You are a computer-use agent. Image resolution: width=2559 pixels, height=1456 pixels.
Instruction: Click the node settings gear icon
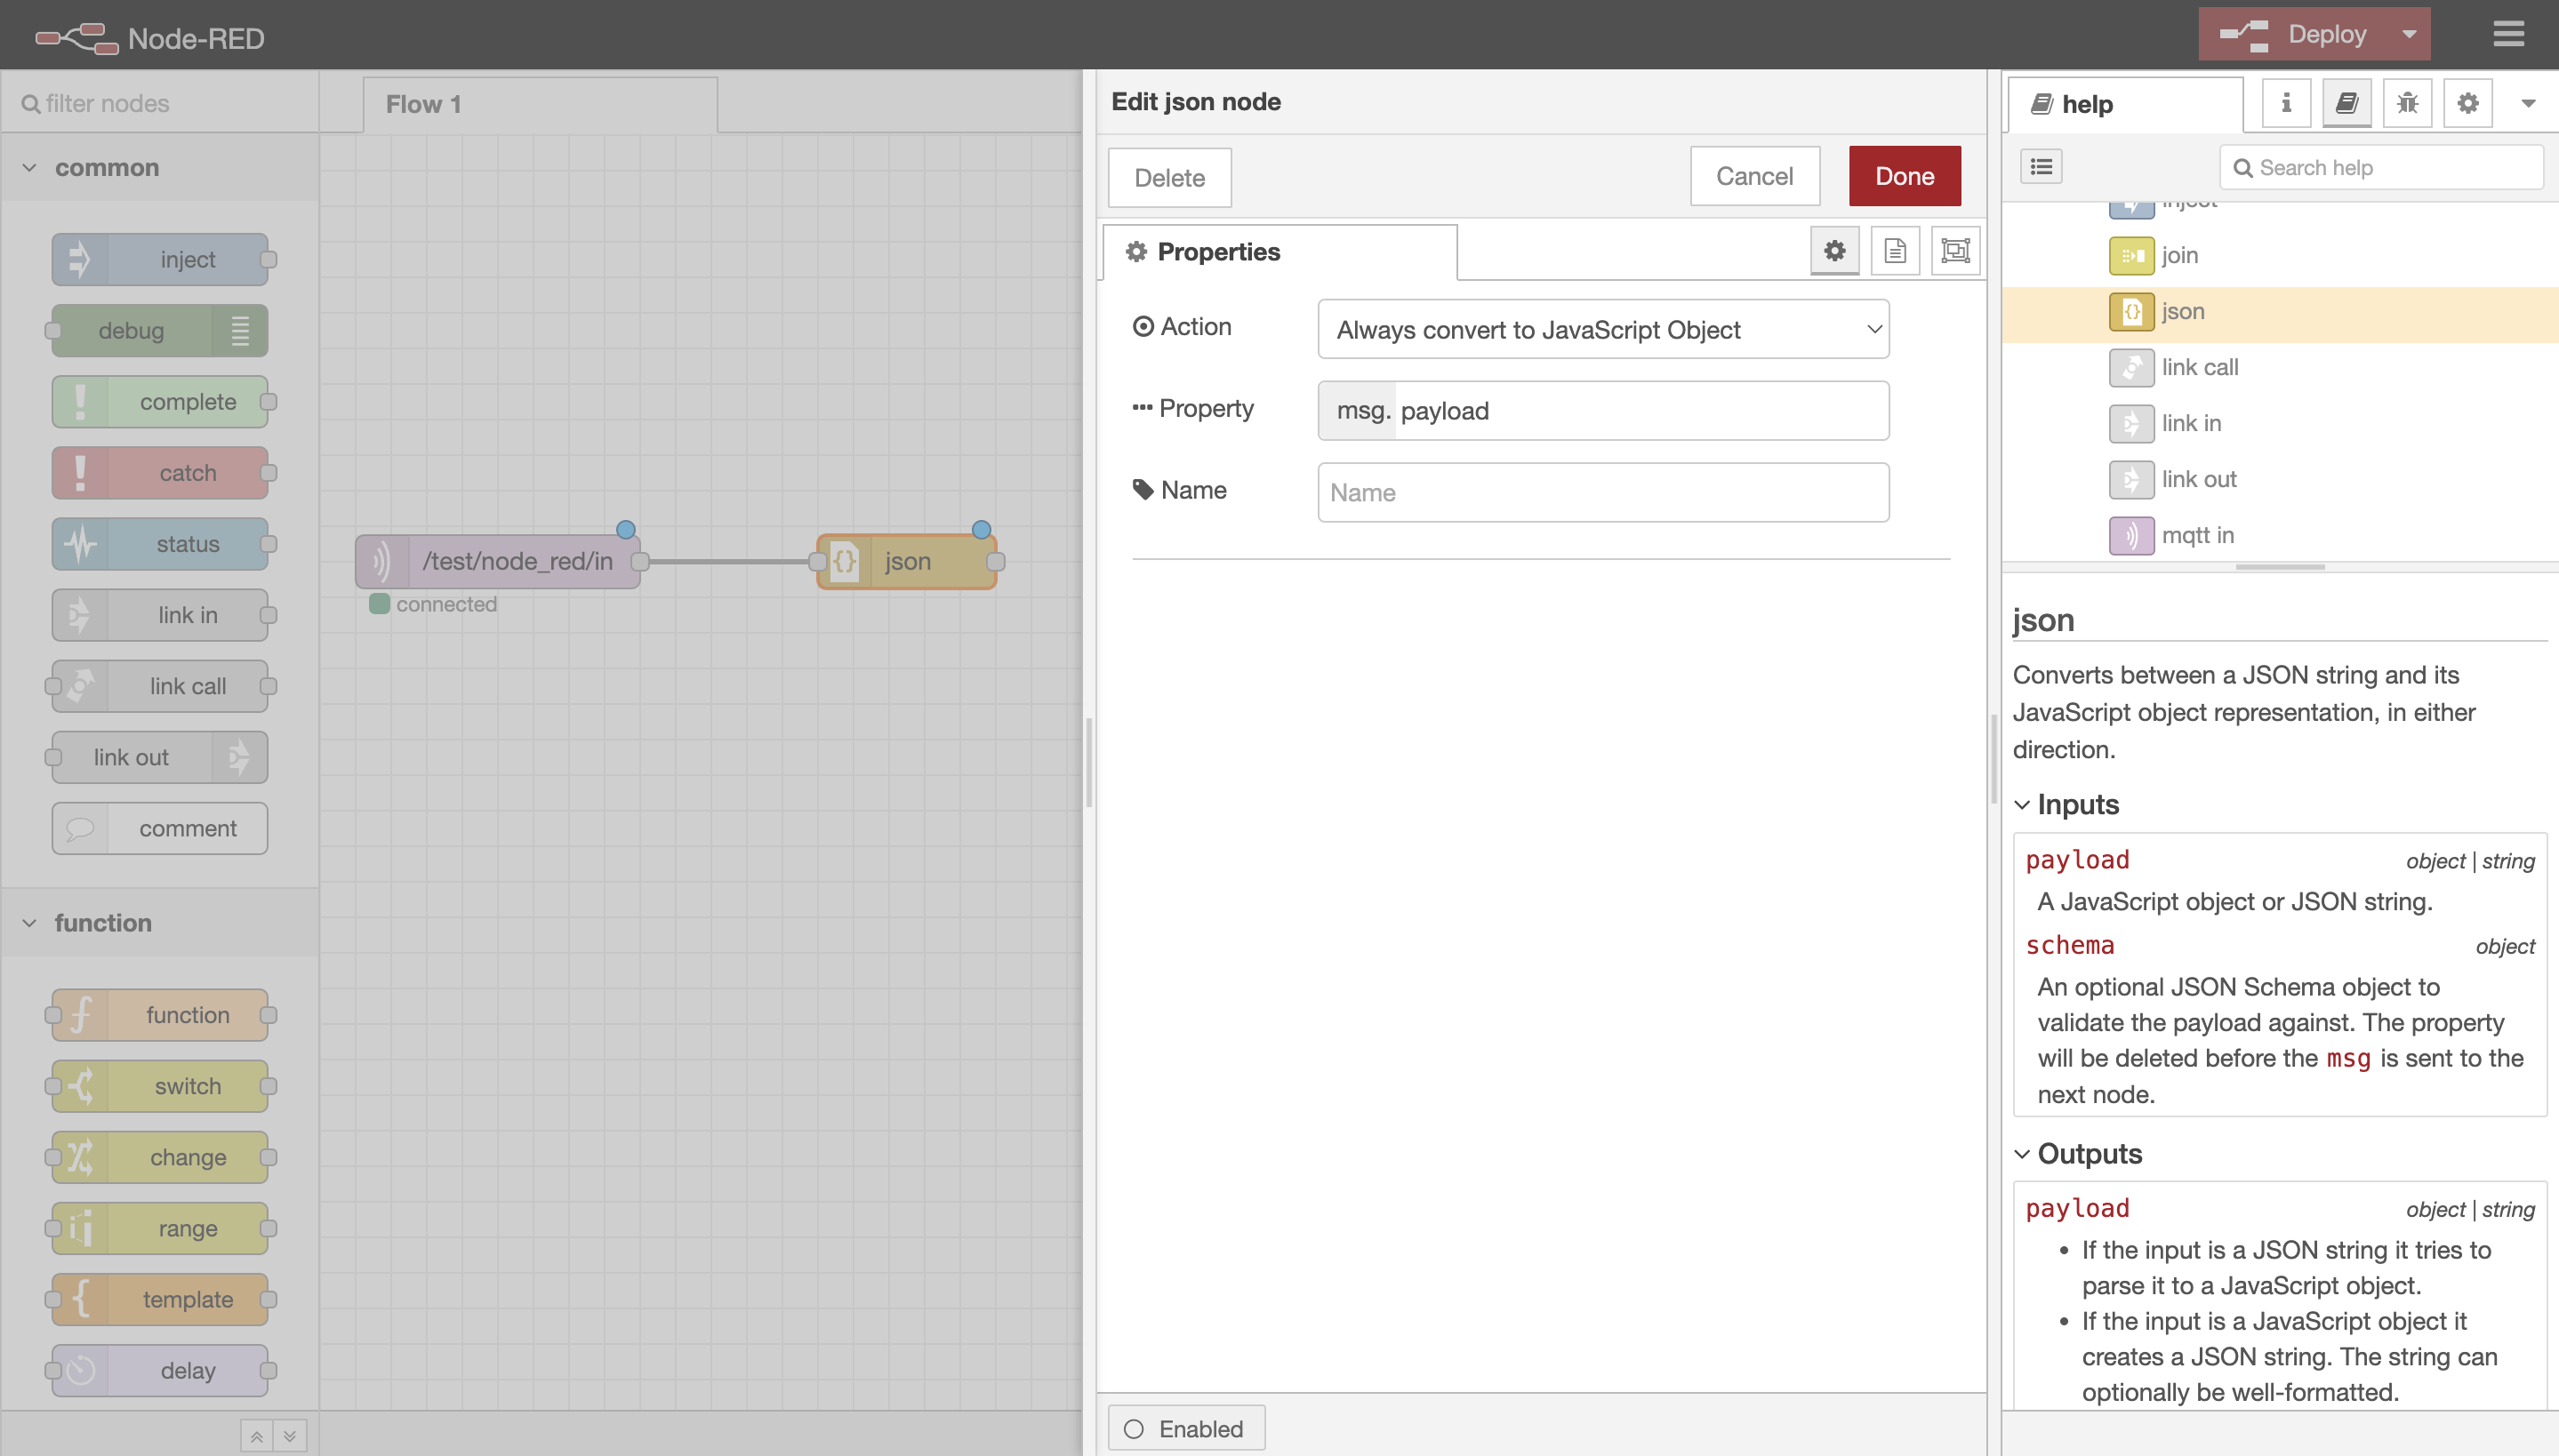coord(1837,252)
